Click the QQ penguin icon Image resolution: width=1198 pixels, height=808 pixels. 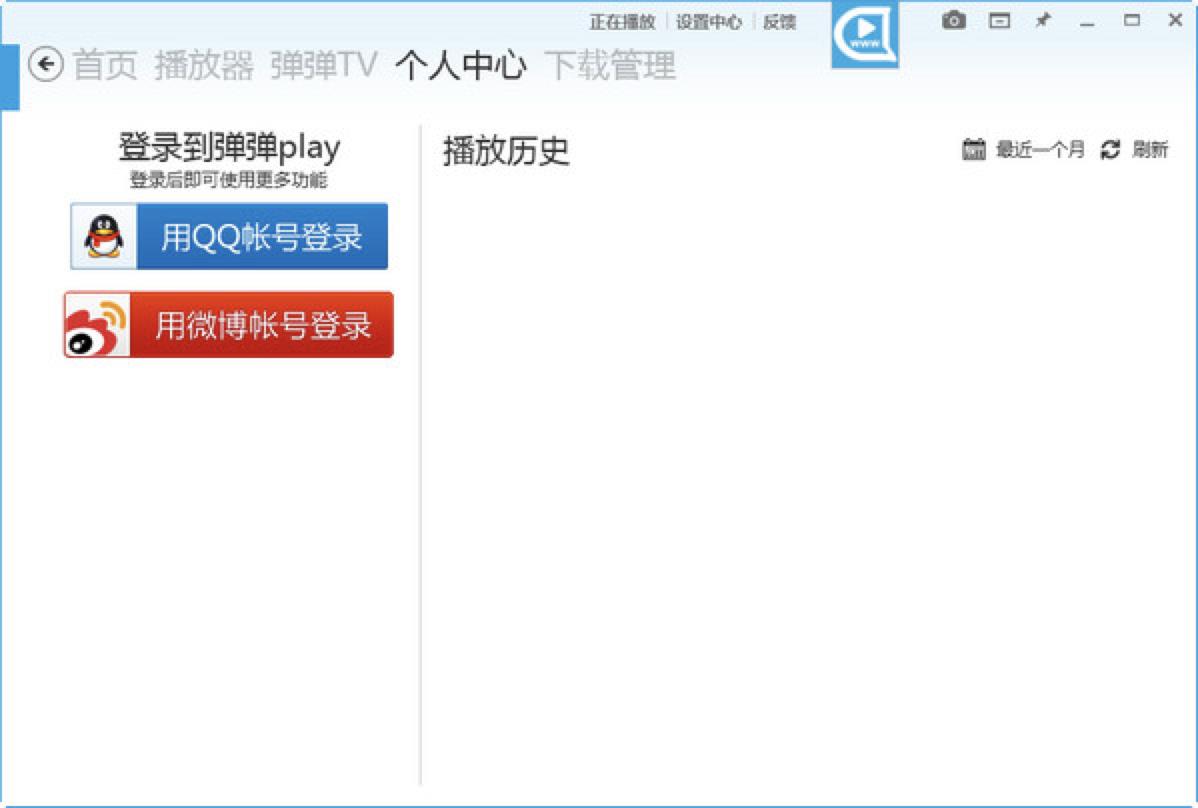[x=104, y=236]
